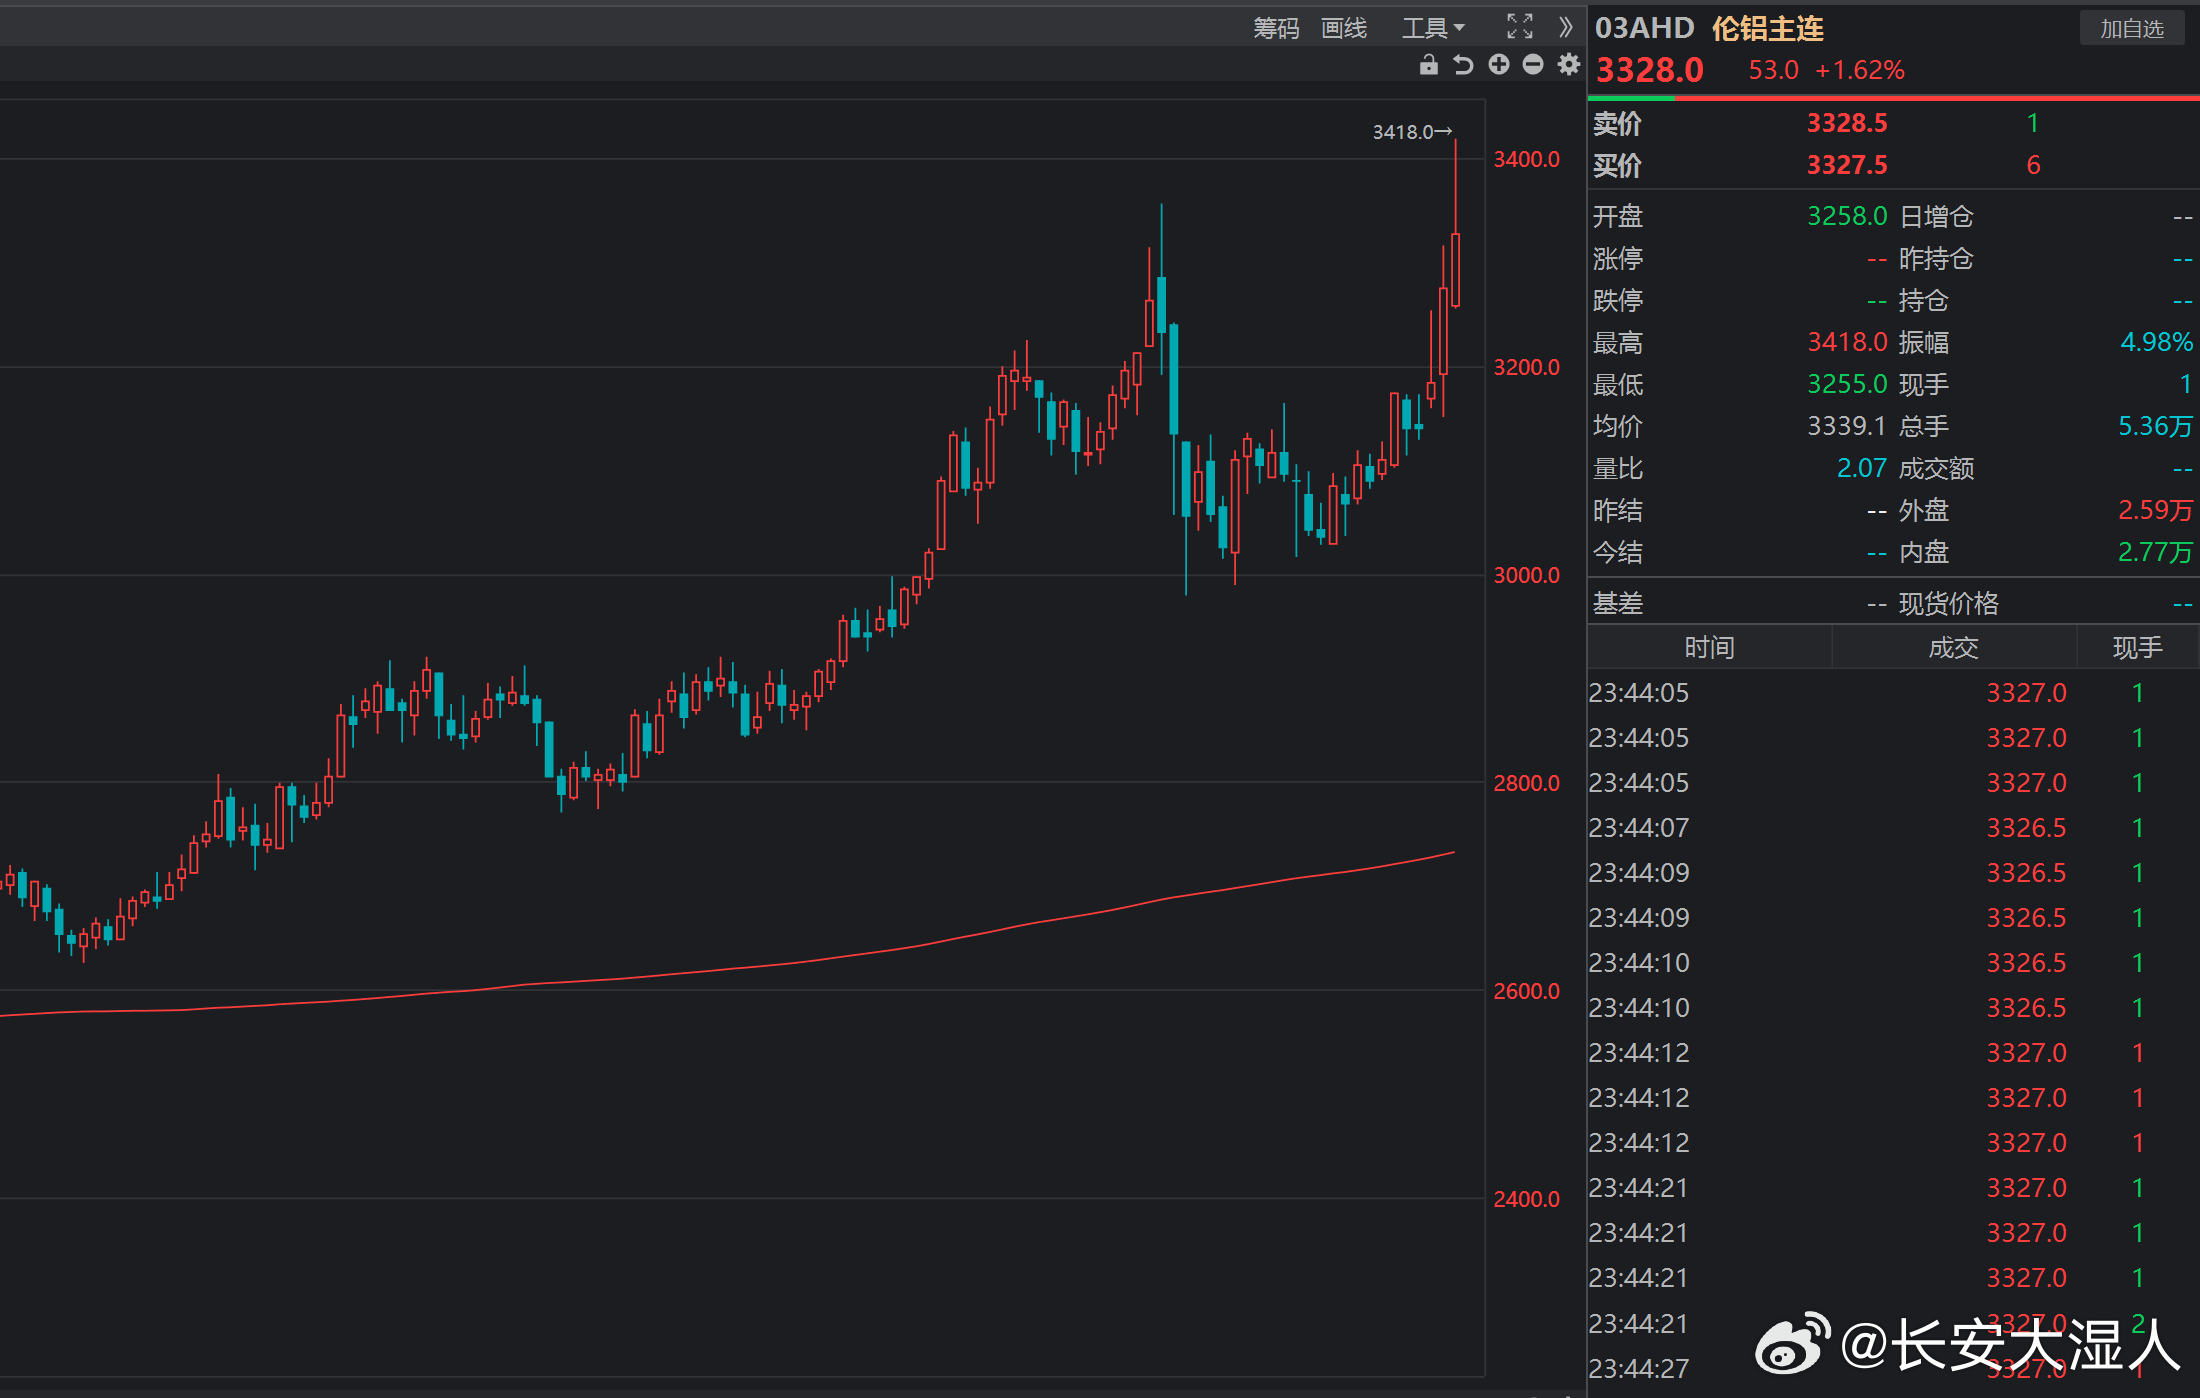Zoom out chart with minus icon
2200x1398 pixels.
coord(1533,65)
